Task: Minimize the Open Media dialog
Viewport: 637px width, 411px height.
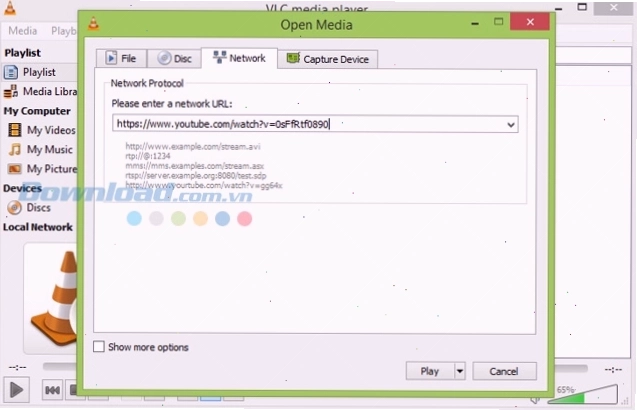Action: [x=474, y=24]
